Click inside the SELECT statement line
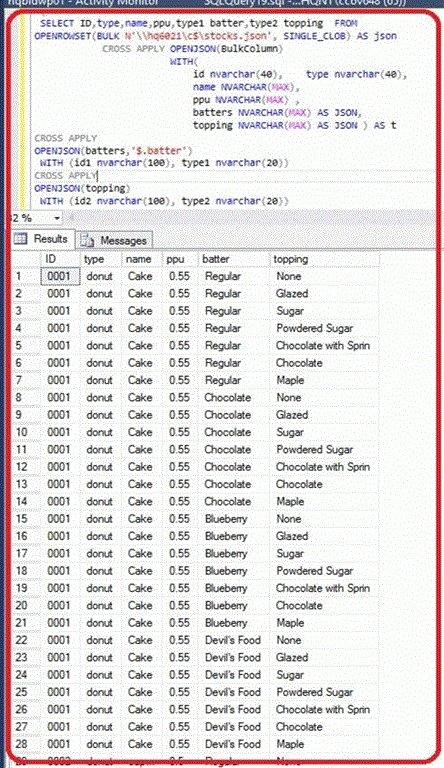The image size is (444, 768). click(x=198, y=23)
